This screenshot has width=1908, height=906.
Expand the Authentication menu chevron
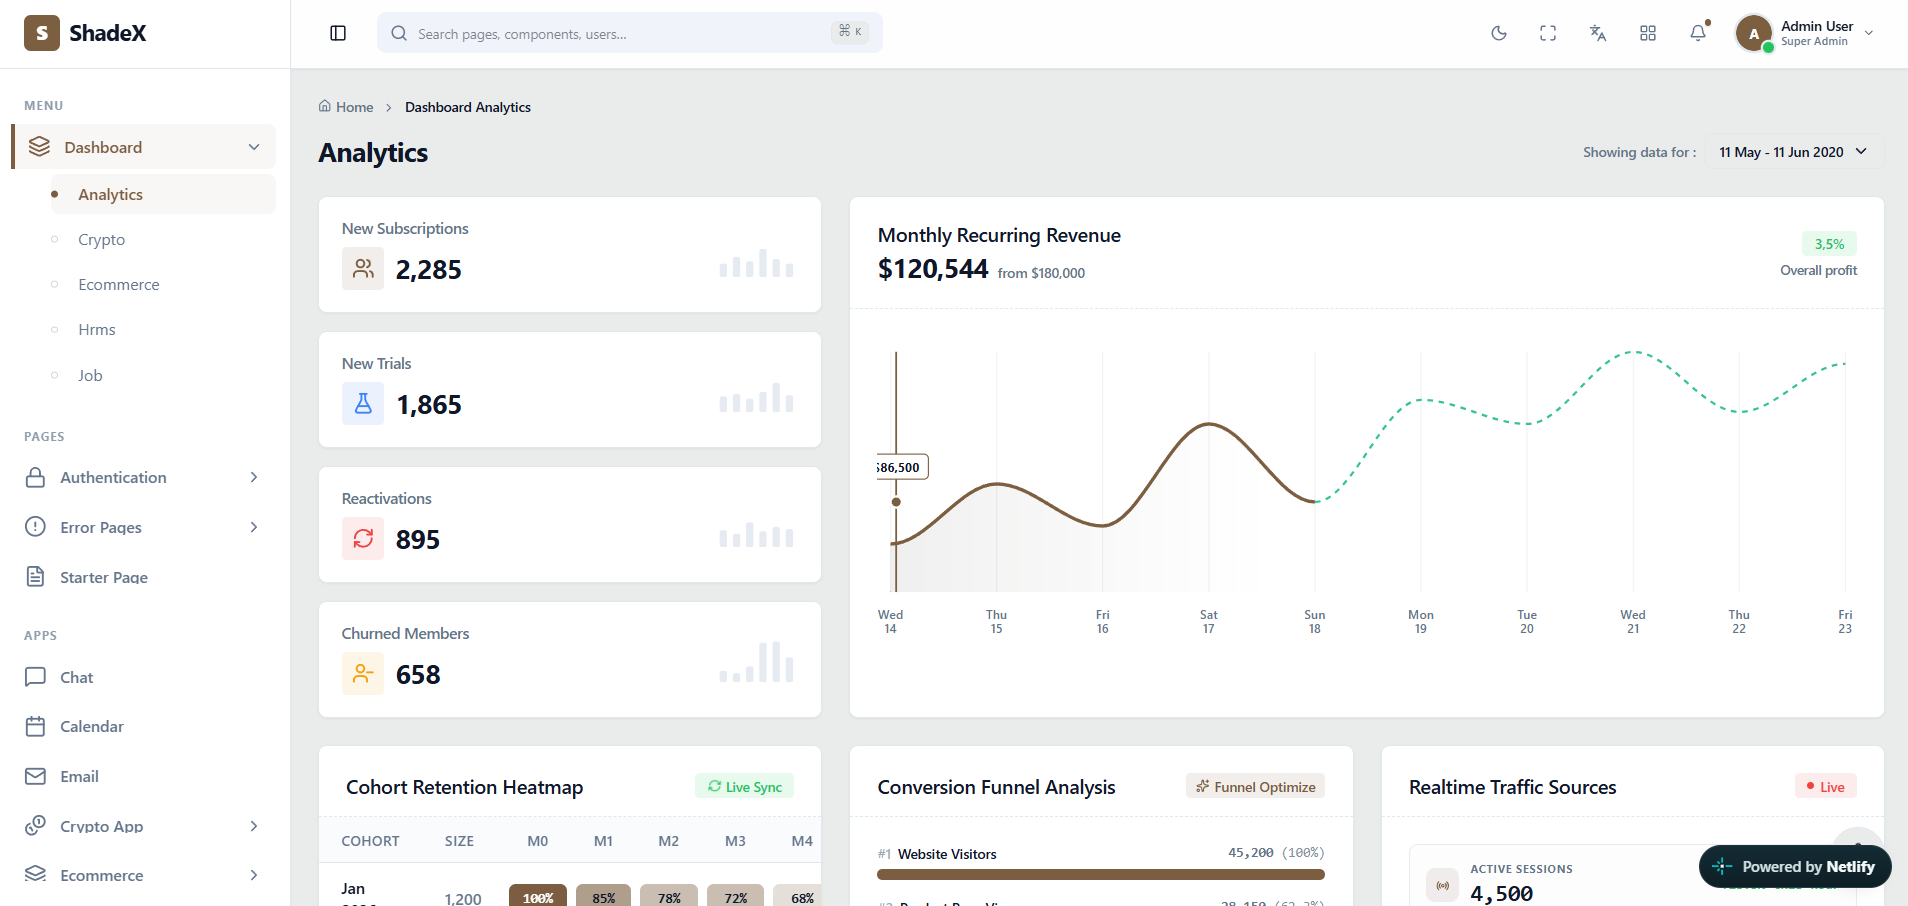(254, 477)
